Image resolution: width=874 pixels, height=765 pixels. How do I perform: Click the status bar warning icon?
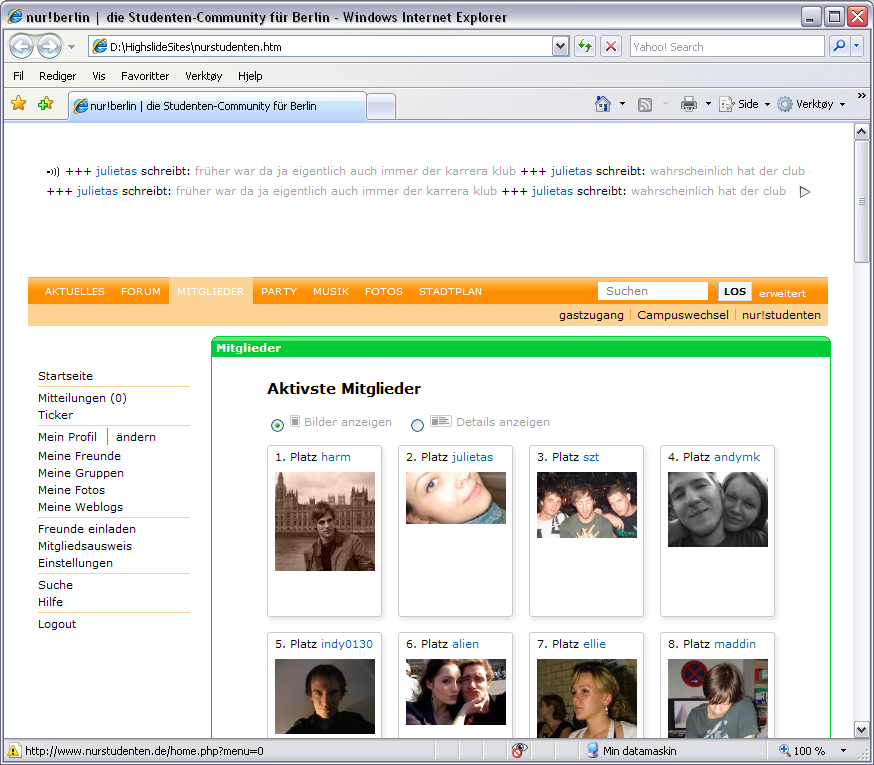tap(13, 751)
